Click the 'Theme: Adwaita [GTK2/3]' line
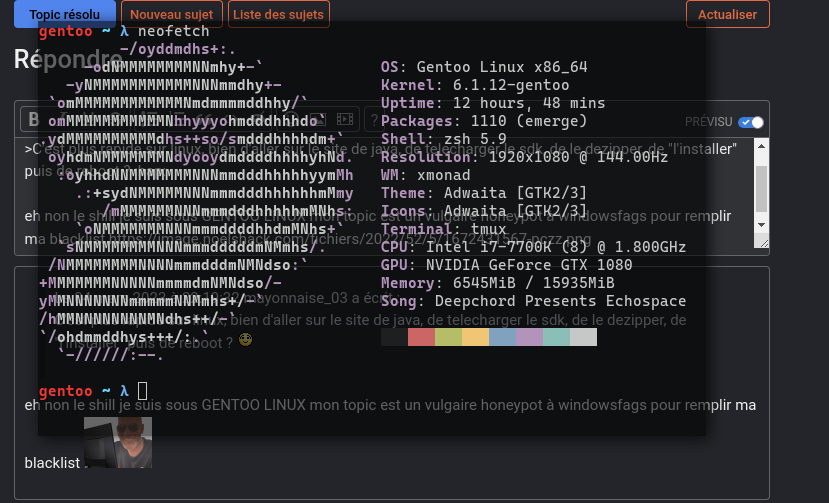 click(x=484, y=193)
